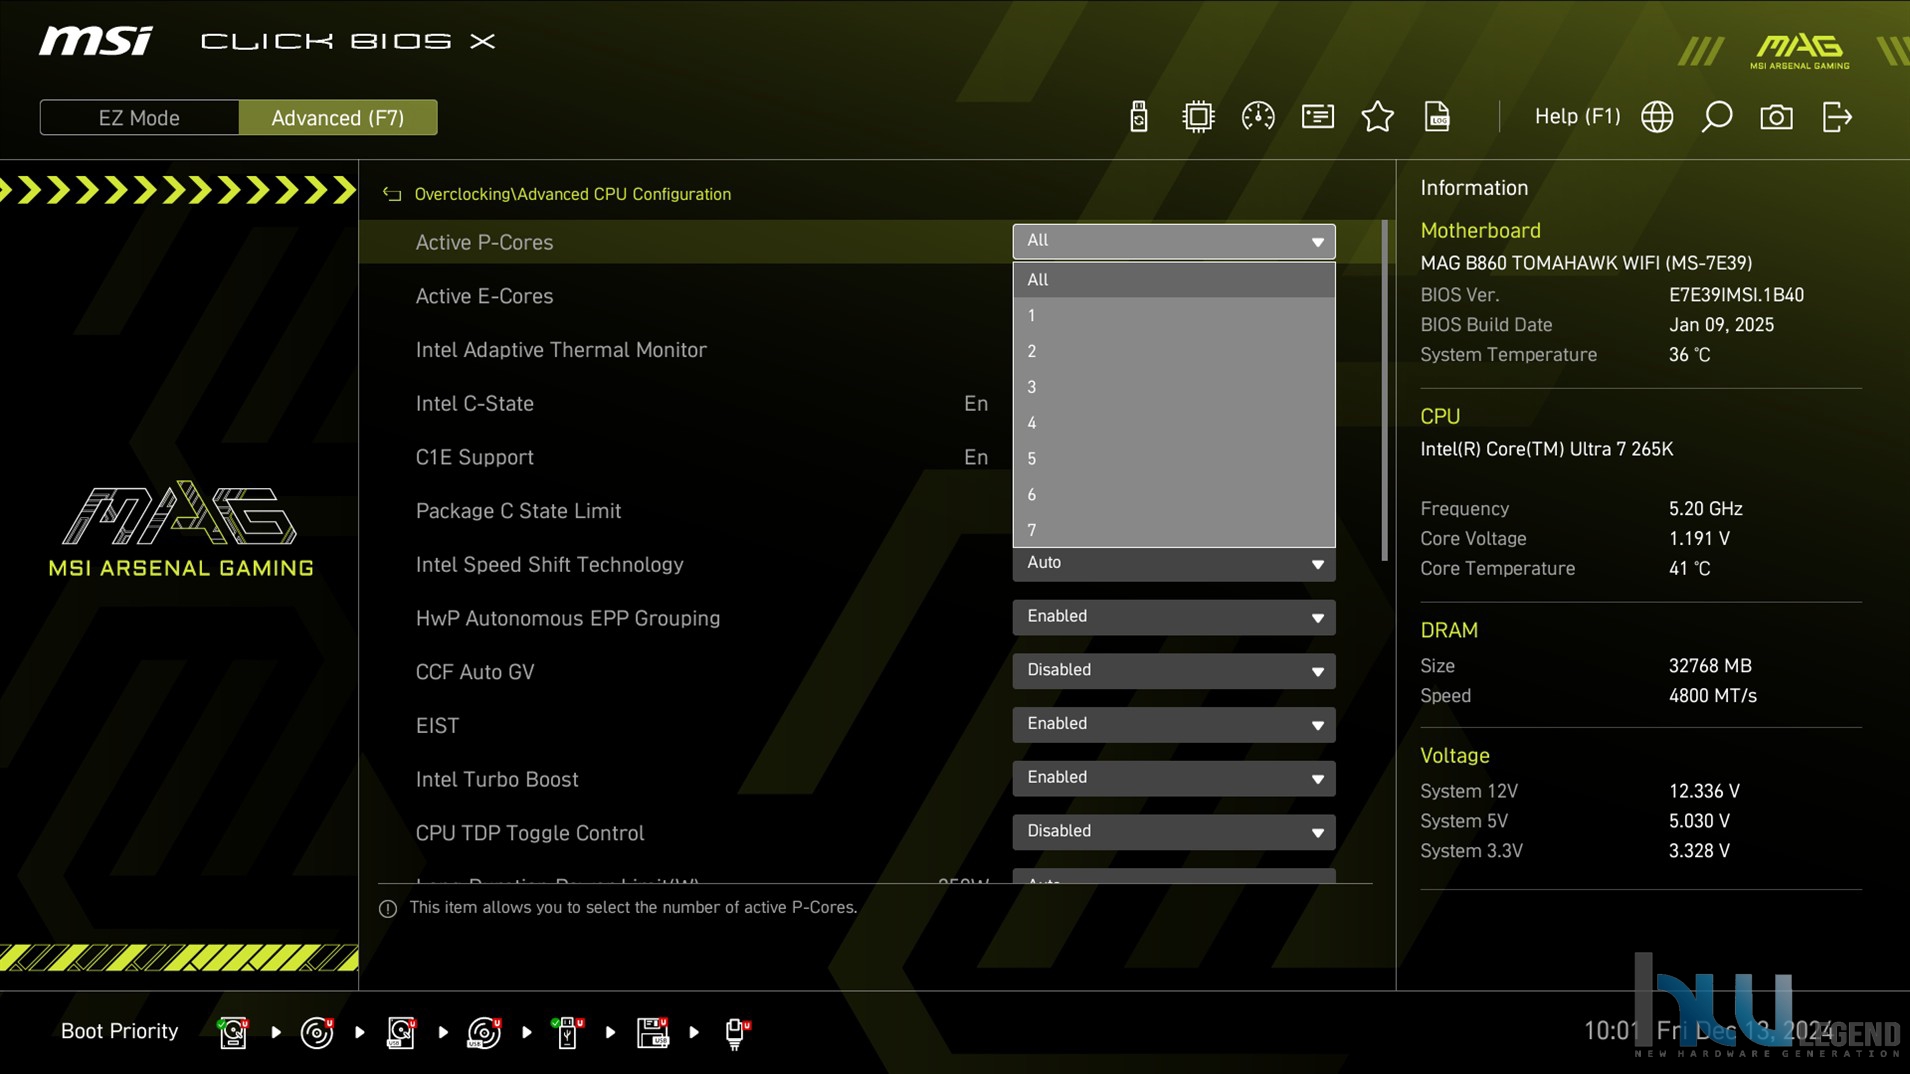The height and width of the screenshot is (1074, 1910).
Task: Open Intel Speed Shift Technology dropdown
Action: tap(1173, 564)
